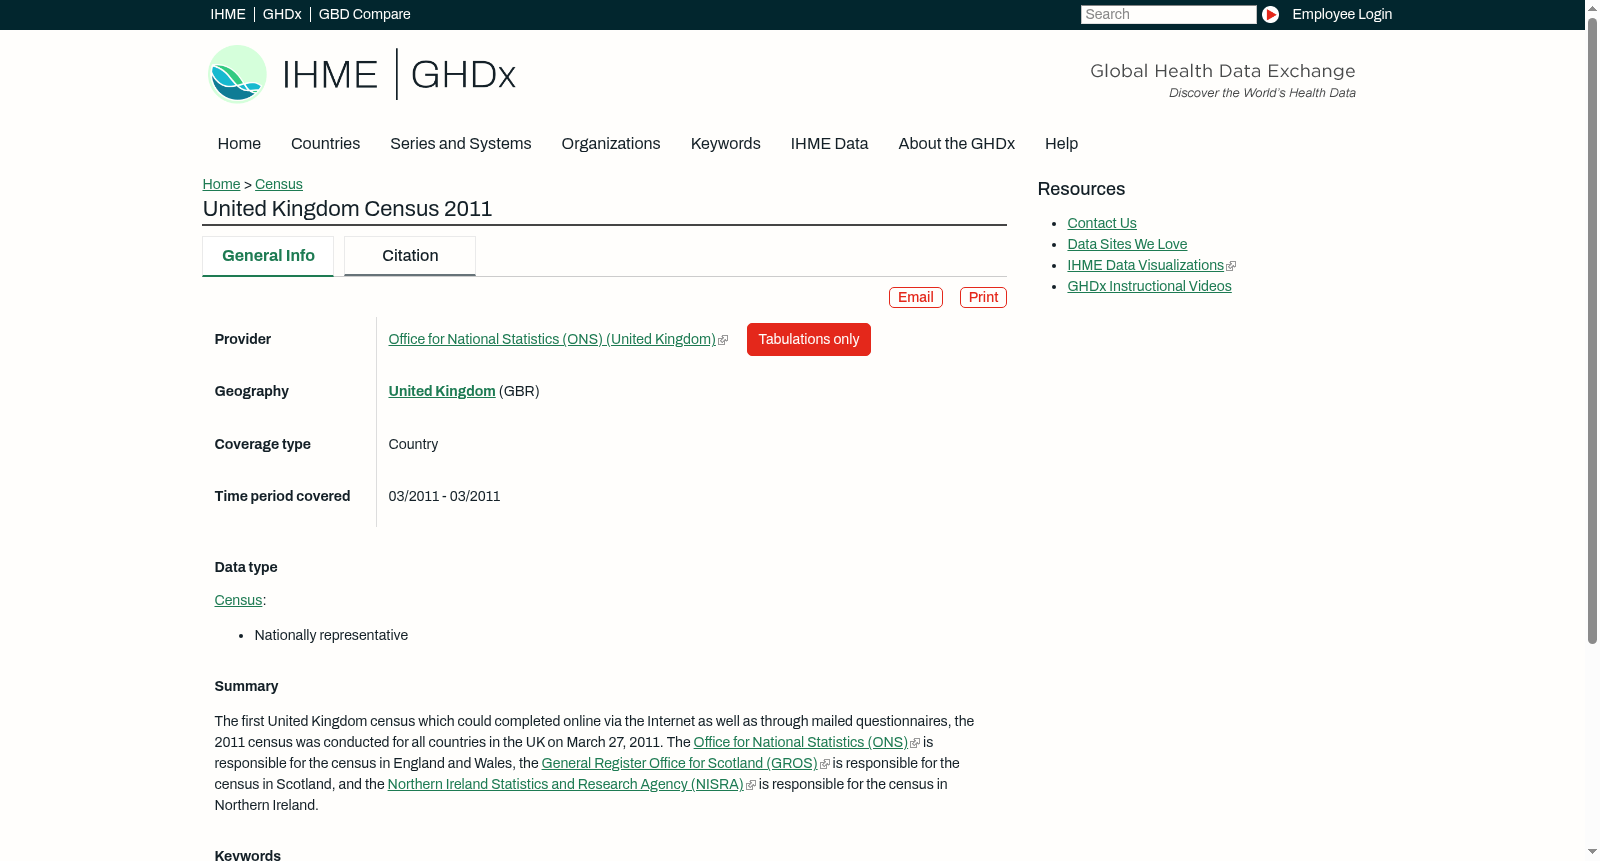Click the page vertical scrollbar thumb
Viewport: 1600px width, 861px height.
click(1593, 330)
